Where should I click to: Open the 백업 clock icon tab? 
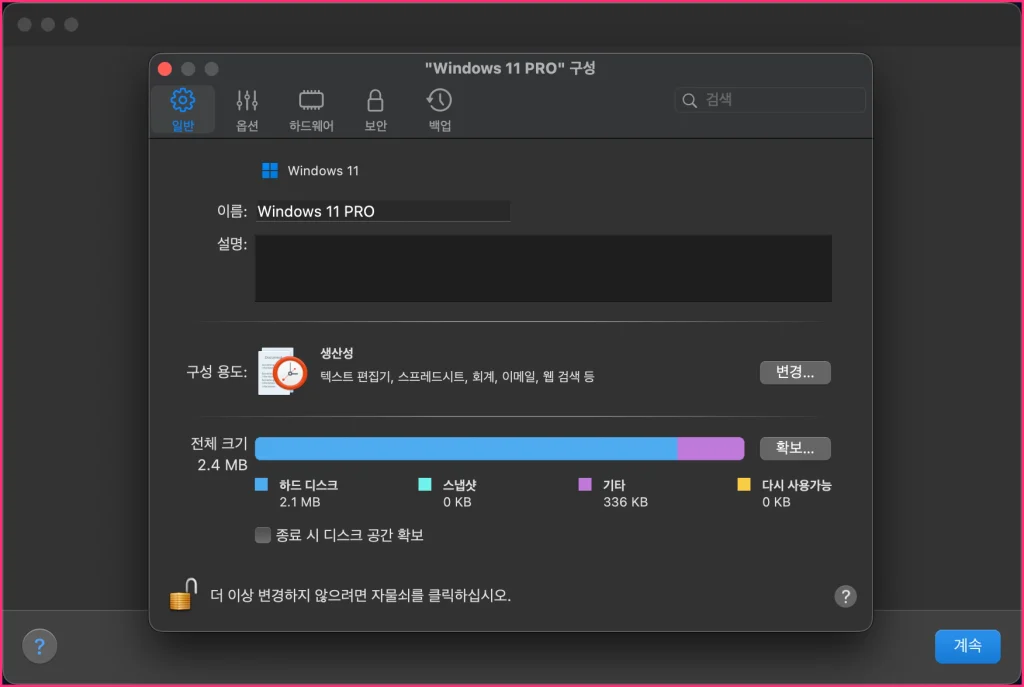tap(440, 109)
